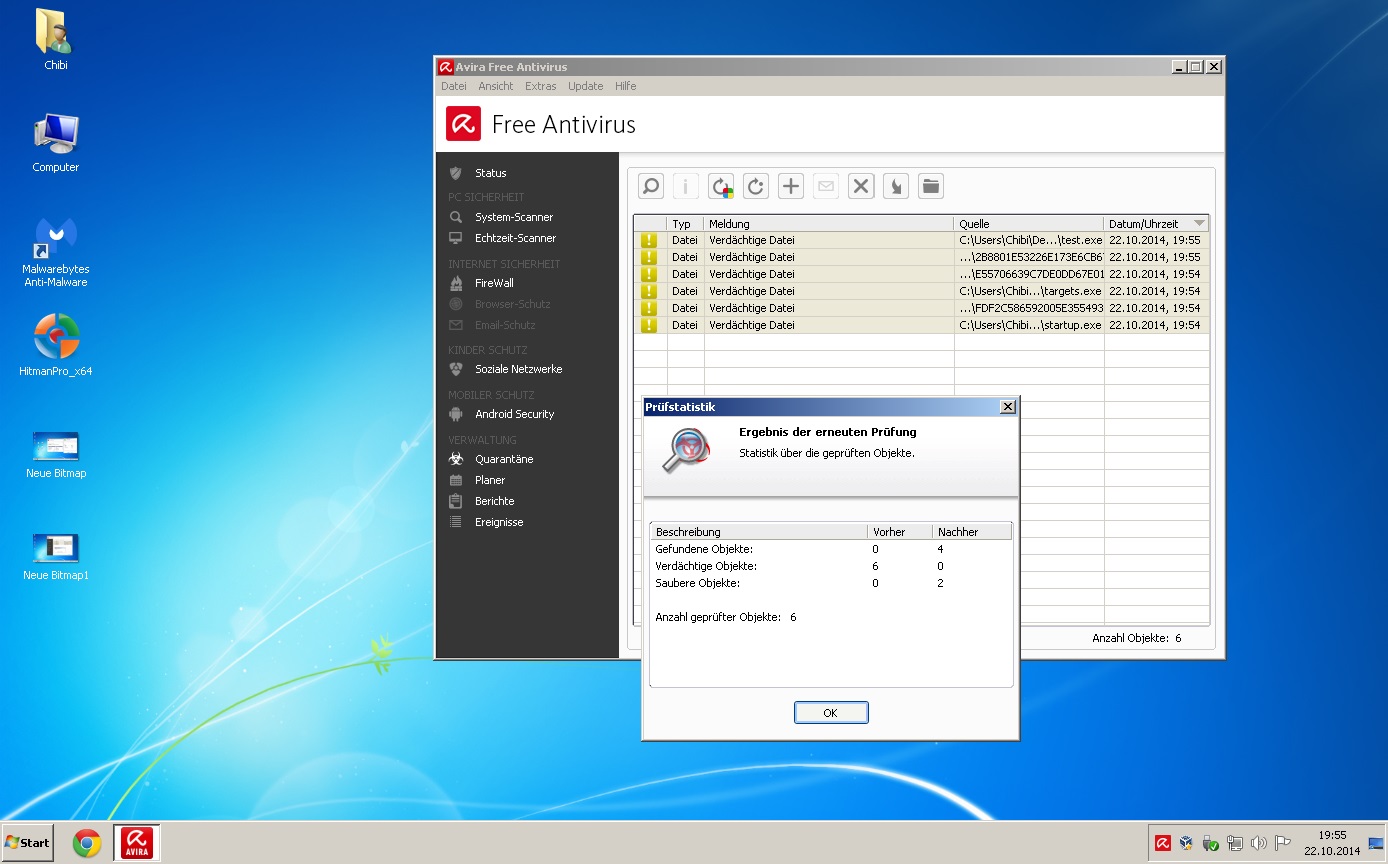Click the greyed envelope send-file icon

coord(826,186)
